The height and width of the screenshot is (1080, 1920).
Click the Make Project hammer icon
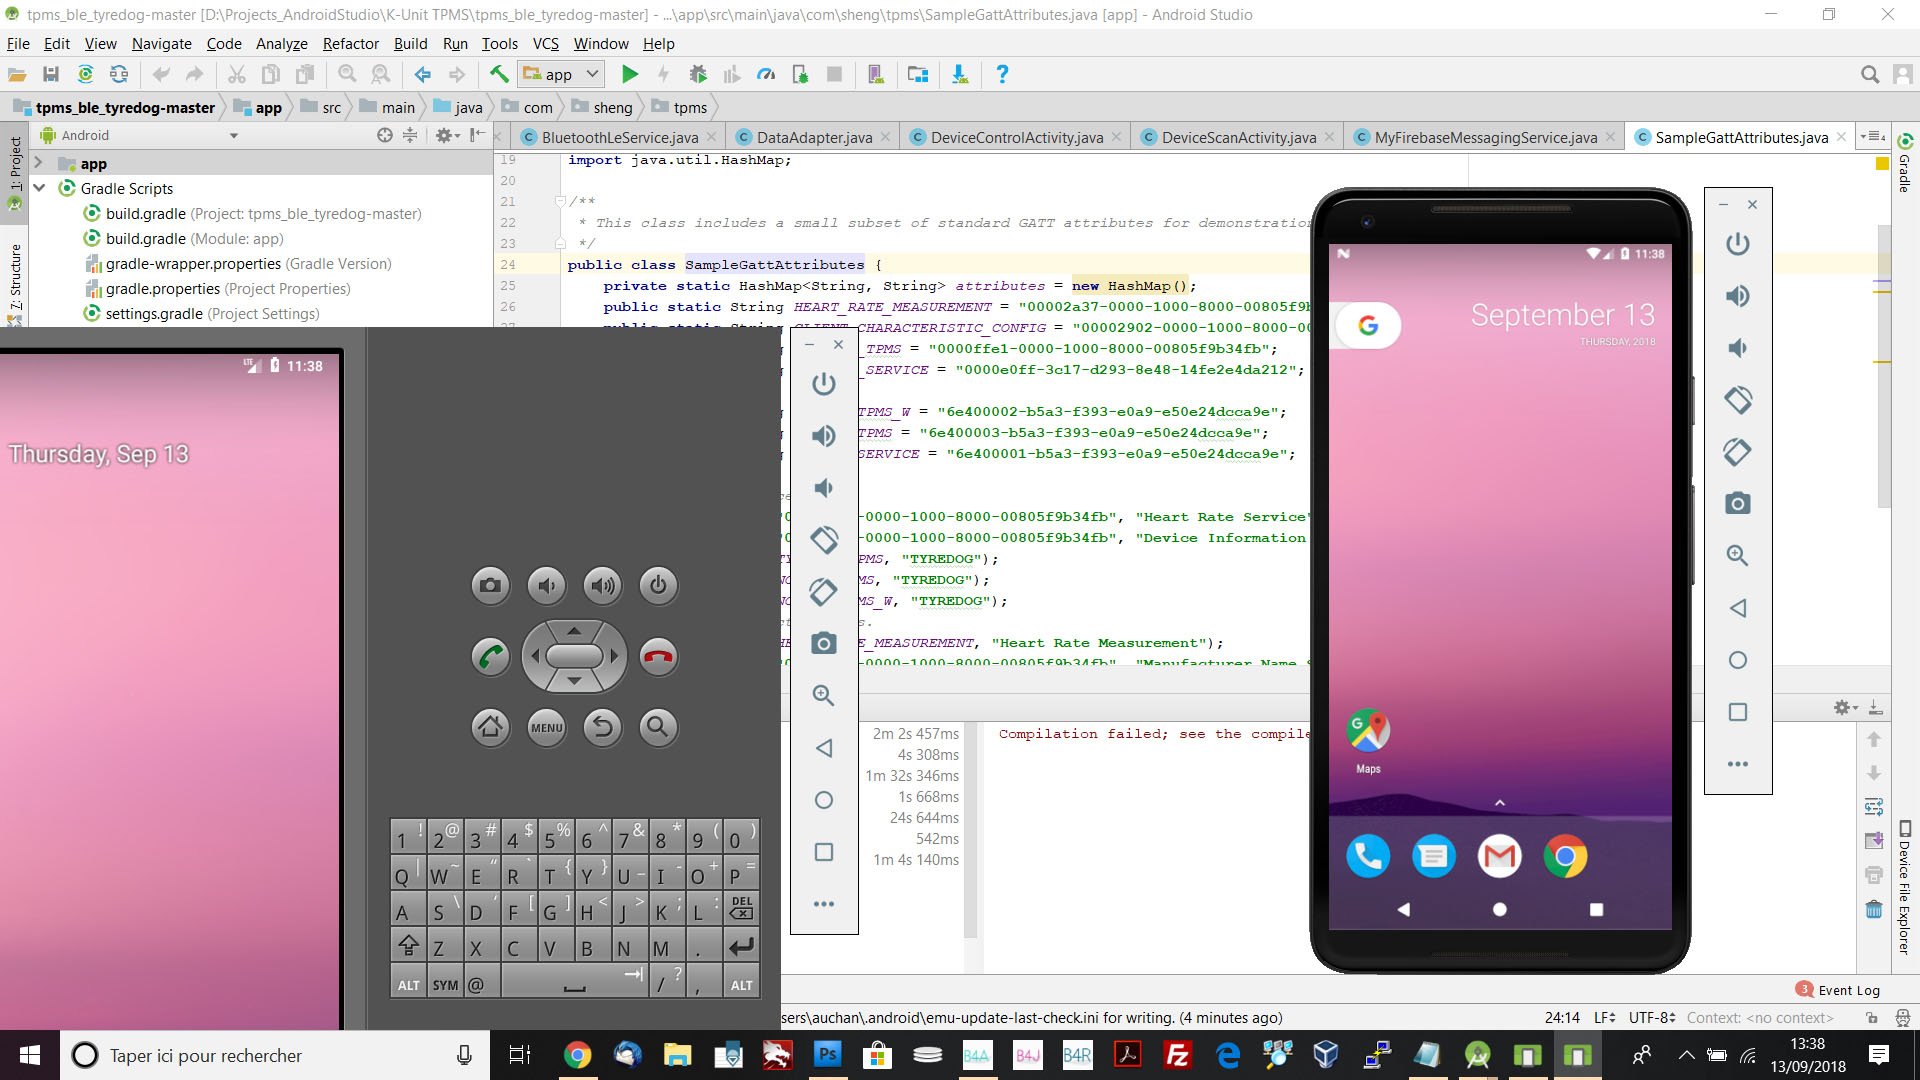(x=499, y=74)
